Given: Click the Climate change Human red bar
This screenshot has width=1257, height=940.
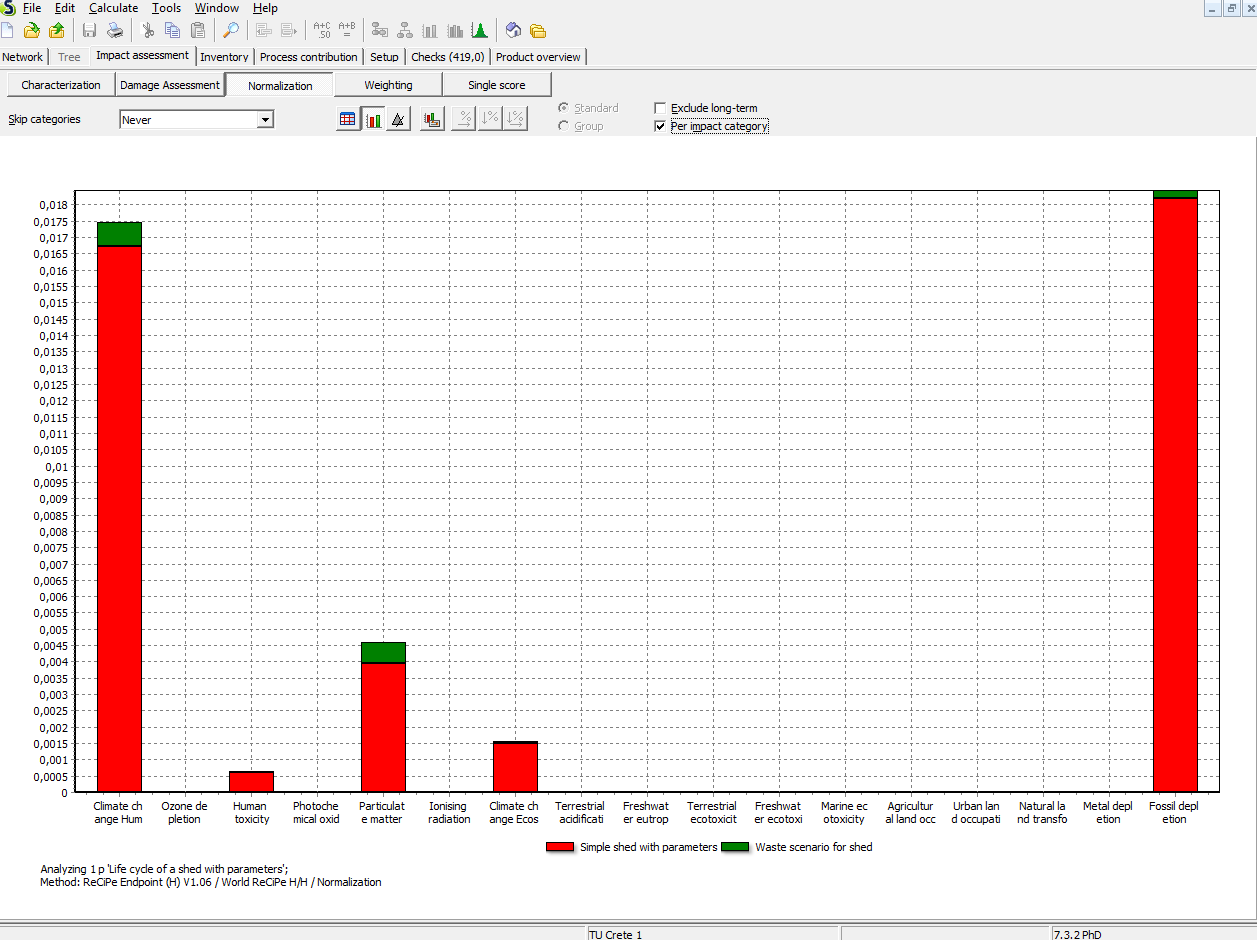Looking at the screenshot, I should click(x=119, y=519).
